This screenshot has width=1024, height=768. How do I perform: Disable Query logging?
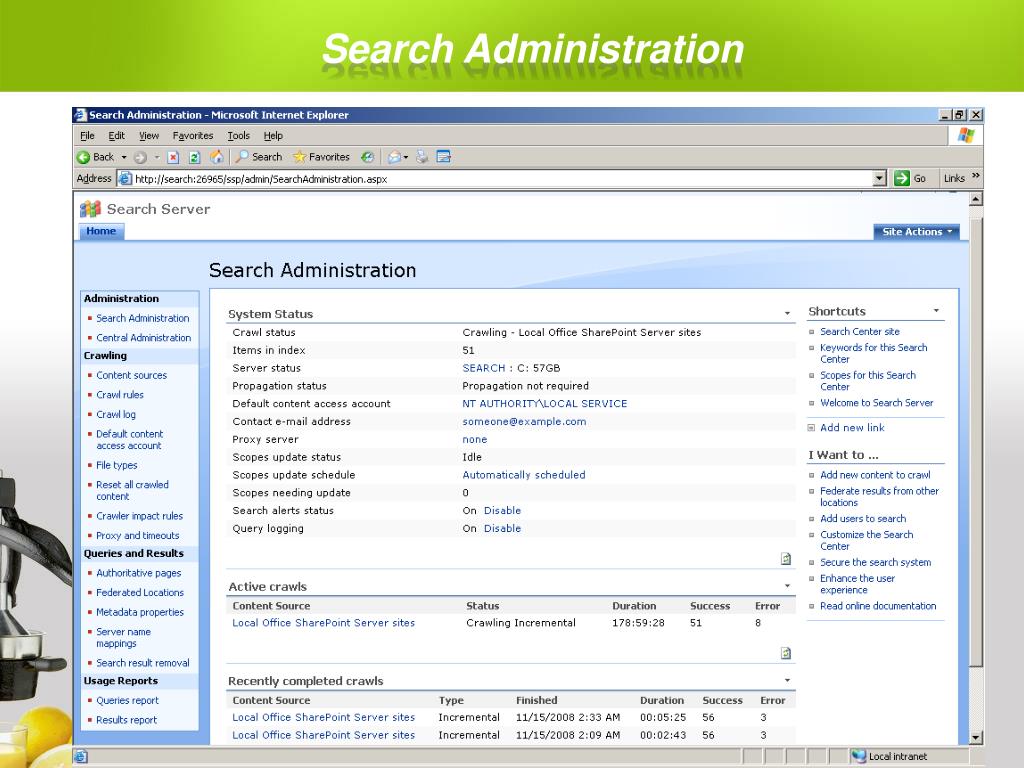(502, 528)
